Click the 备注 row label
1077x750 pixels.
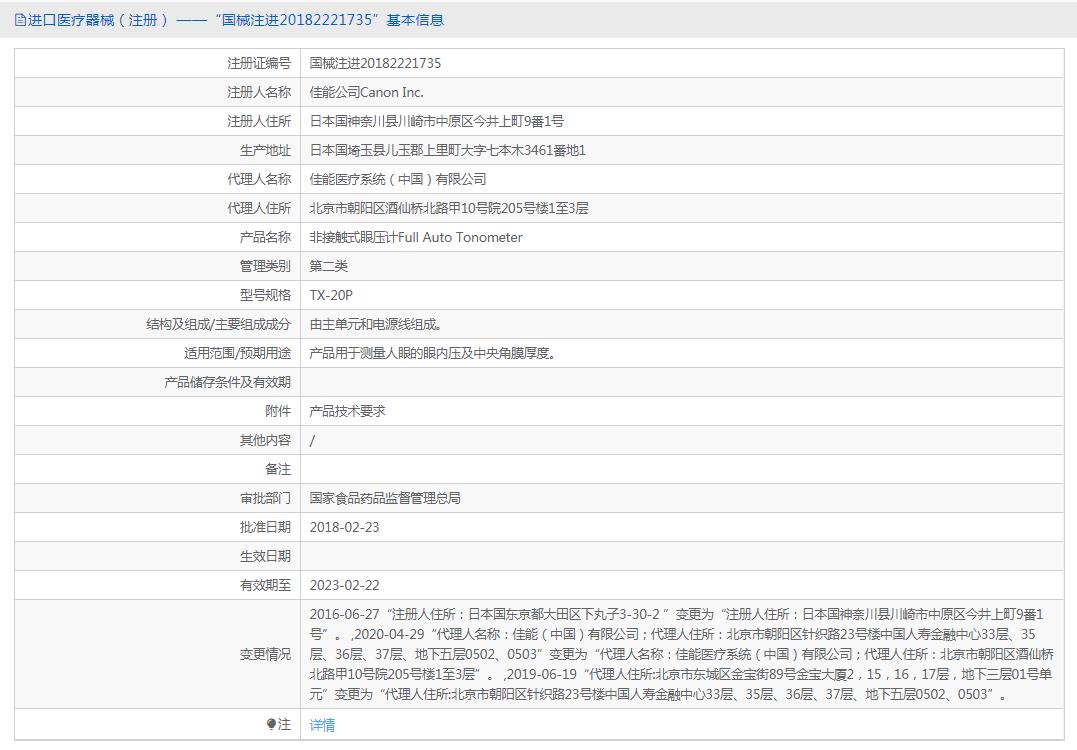point(278,468)
